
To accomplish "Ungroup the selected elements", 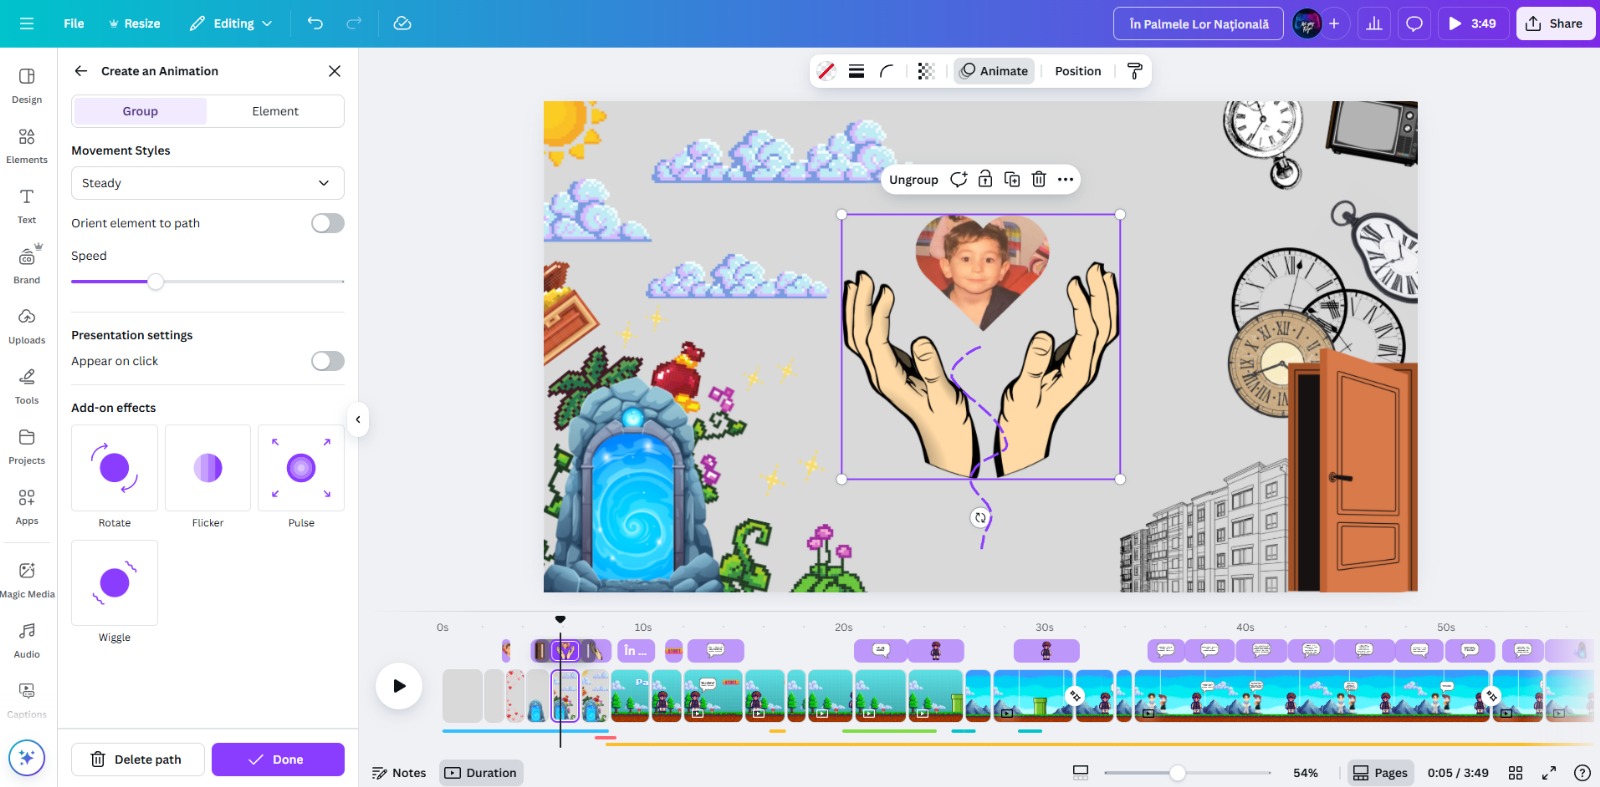I will (x=914, y=179).
